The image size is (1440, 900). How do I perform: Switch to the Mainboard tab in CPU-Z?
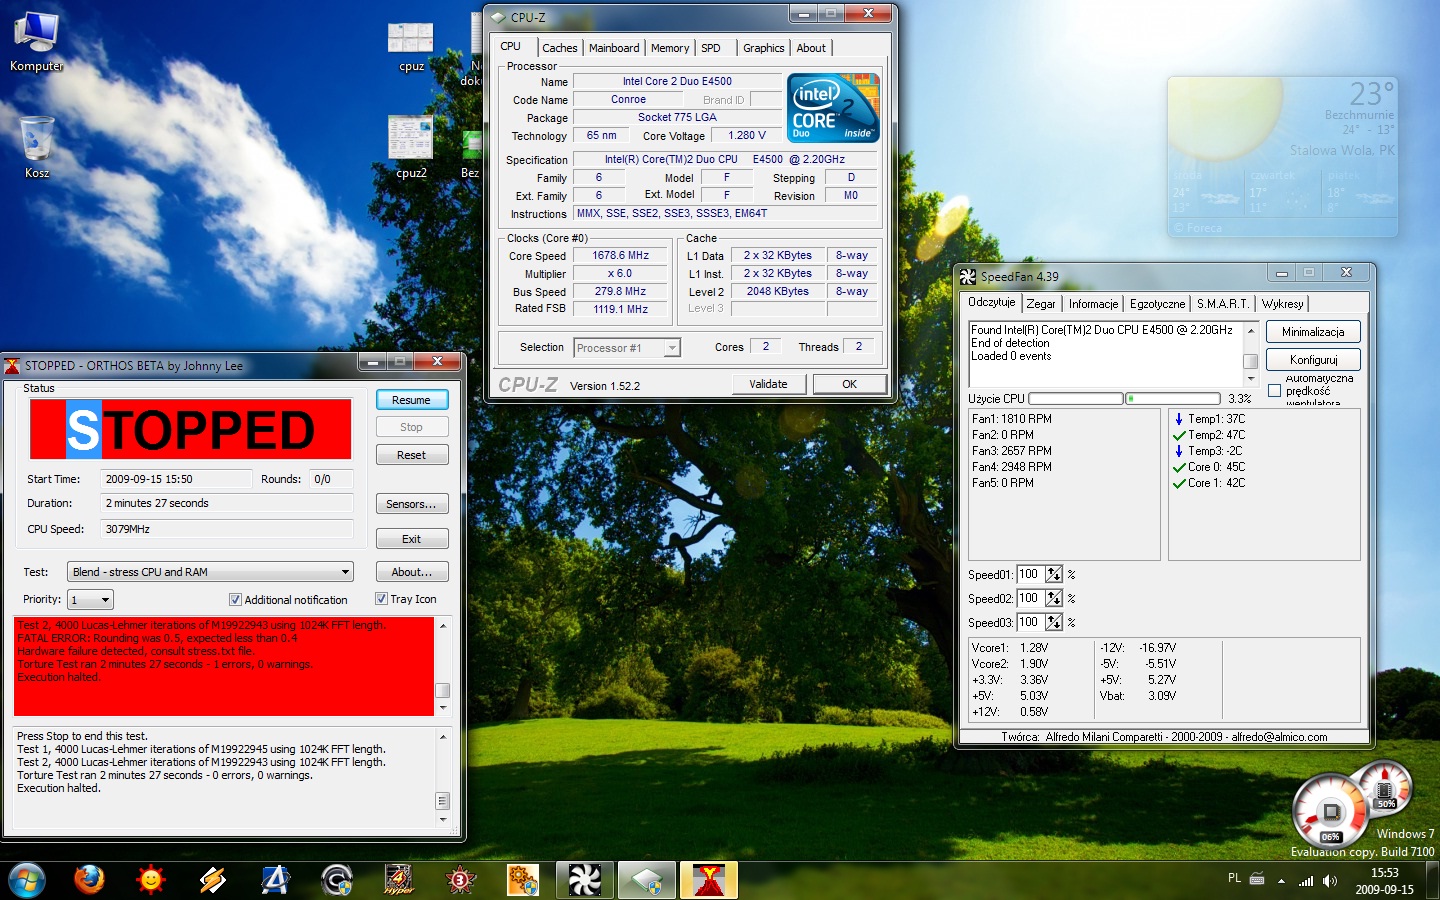tap(614, 48)
